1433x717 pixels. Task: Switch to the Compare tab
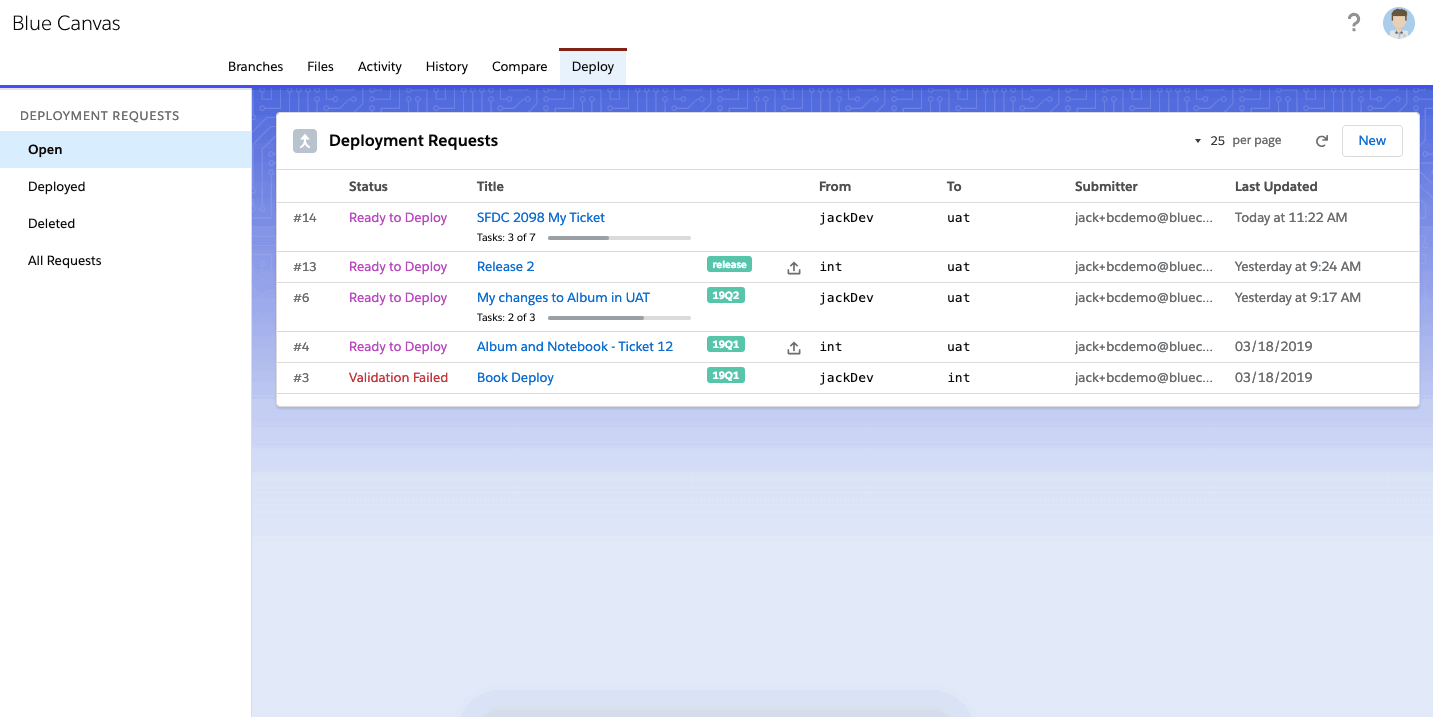point(519,67)
